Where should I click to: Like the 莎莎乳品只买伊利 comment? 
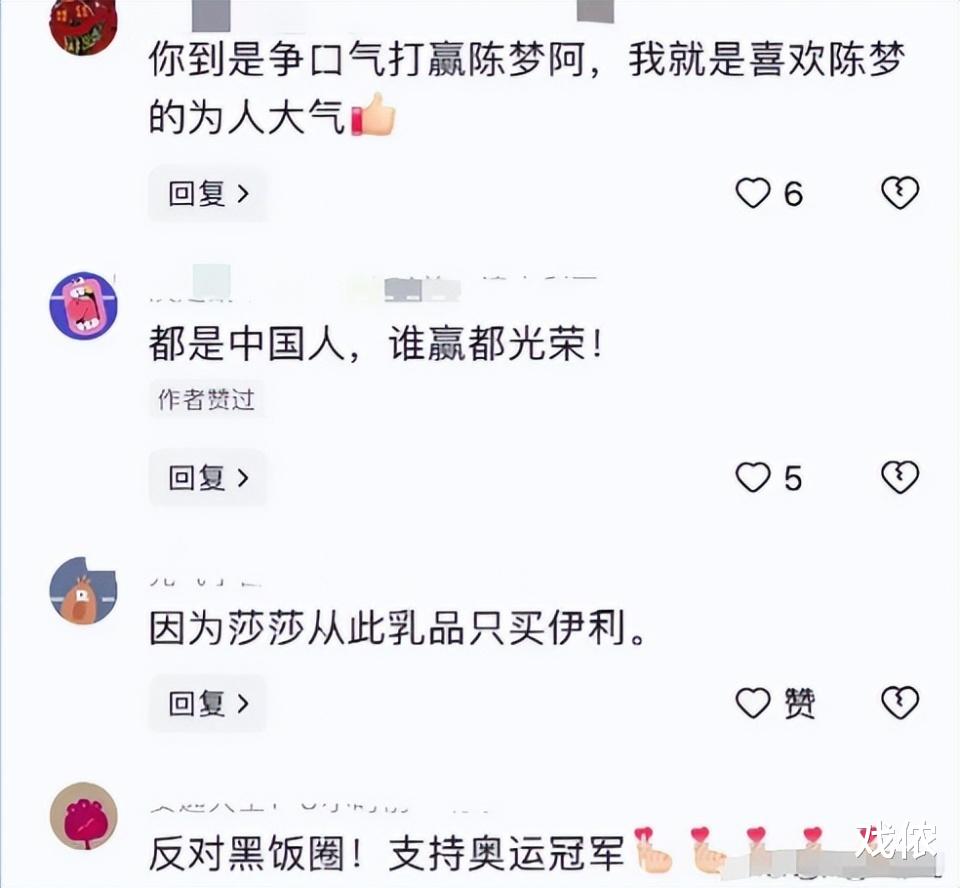752,703
